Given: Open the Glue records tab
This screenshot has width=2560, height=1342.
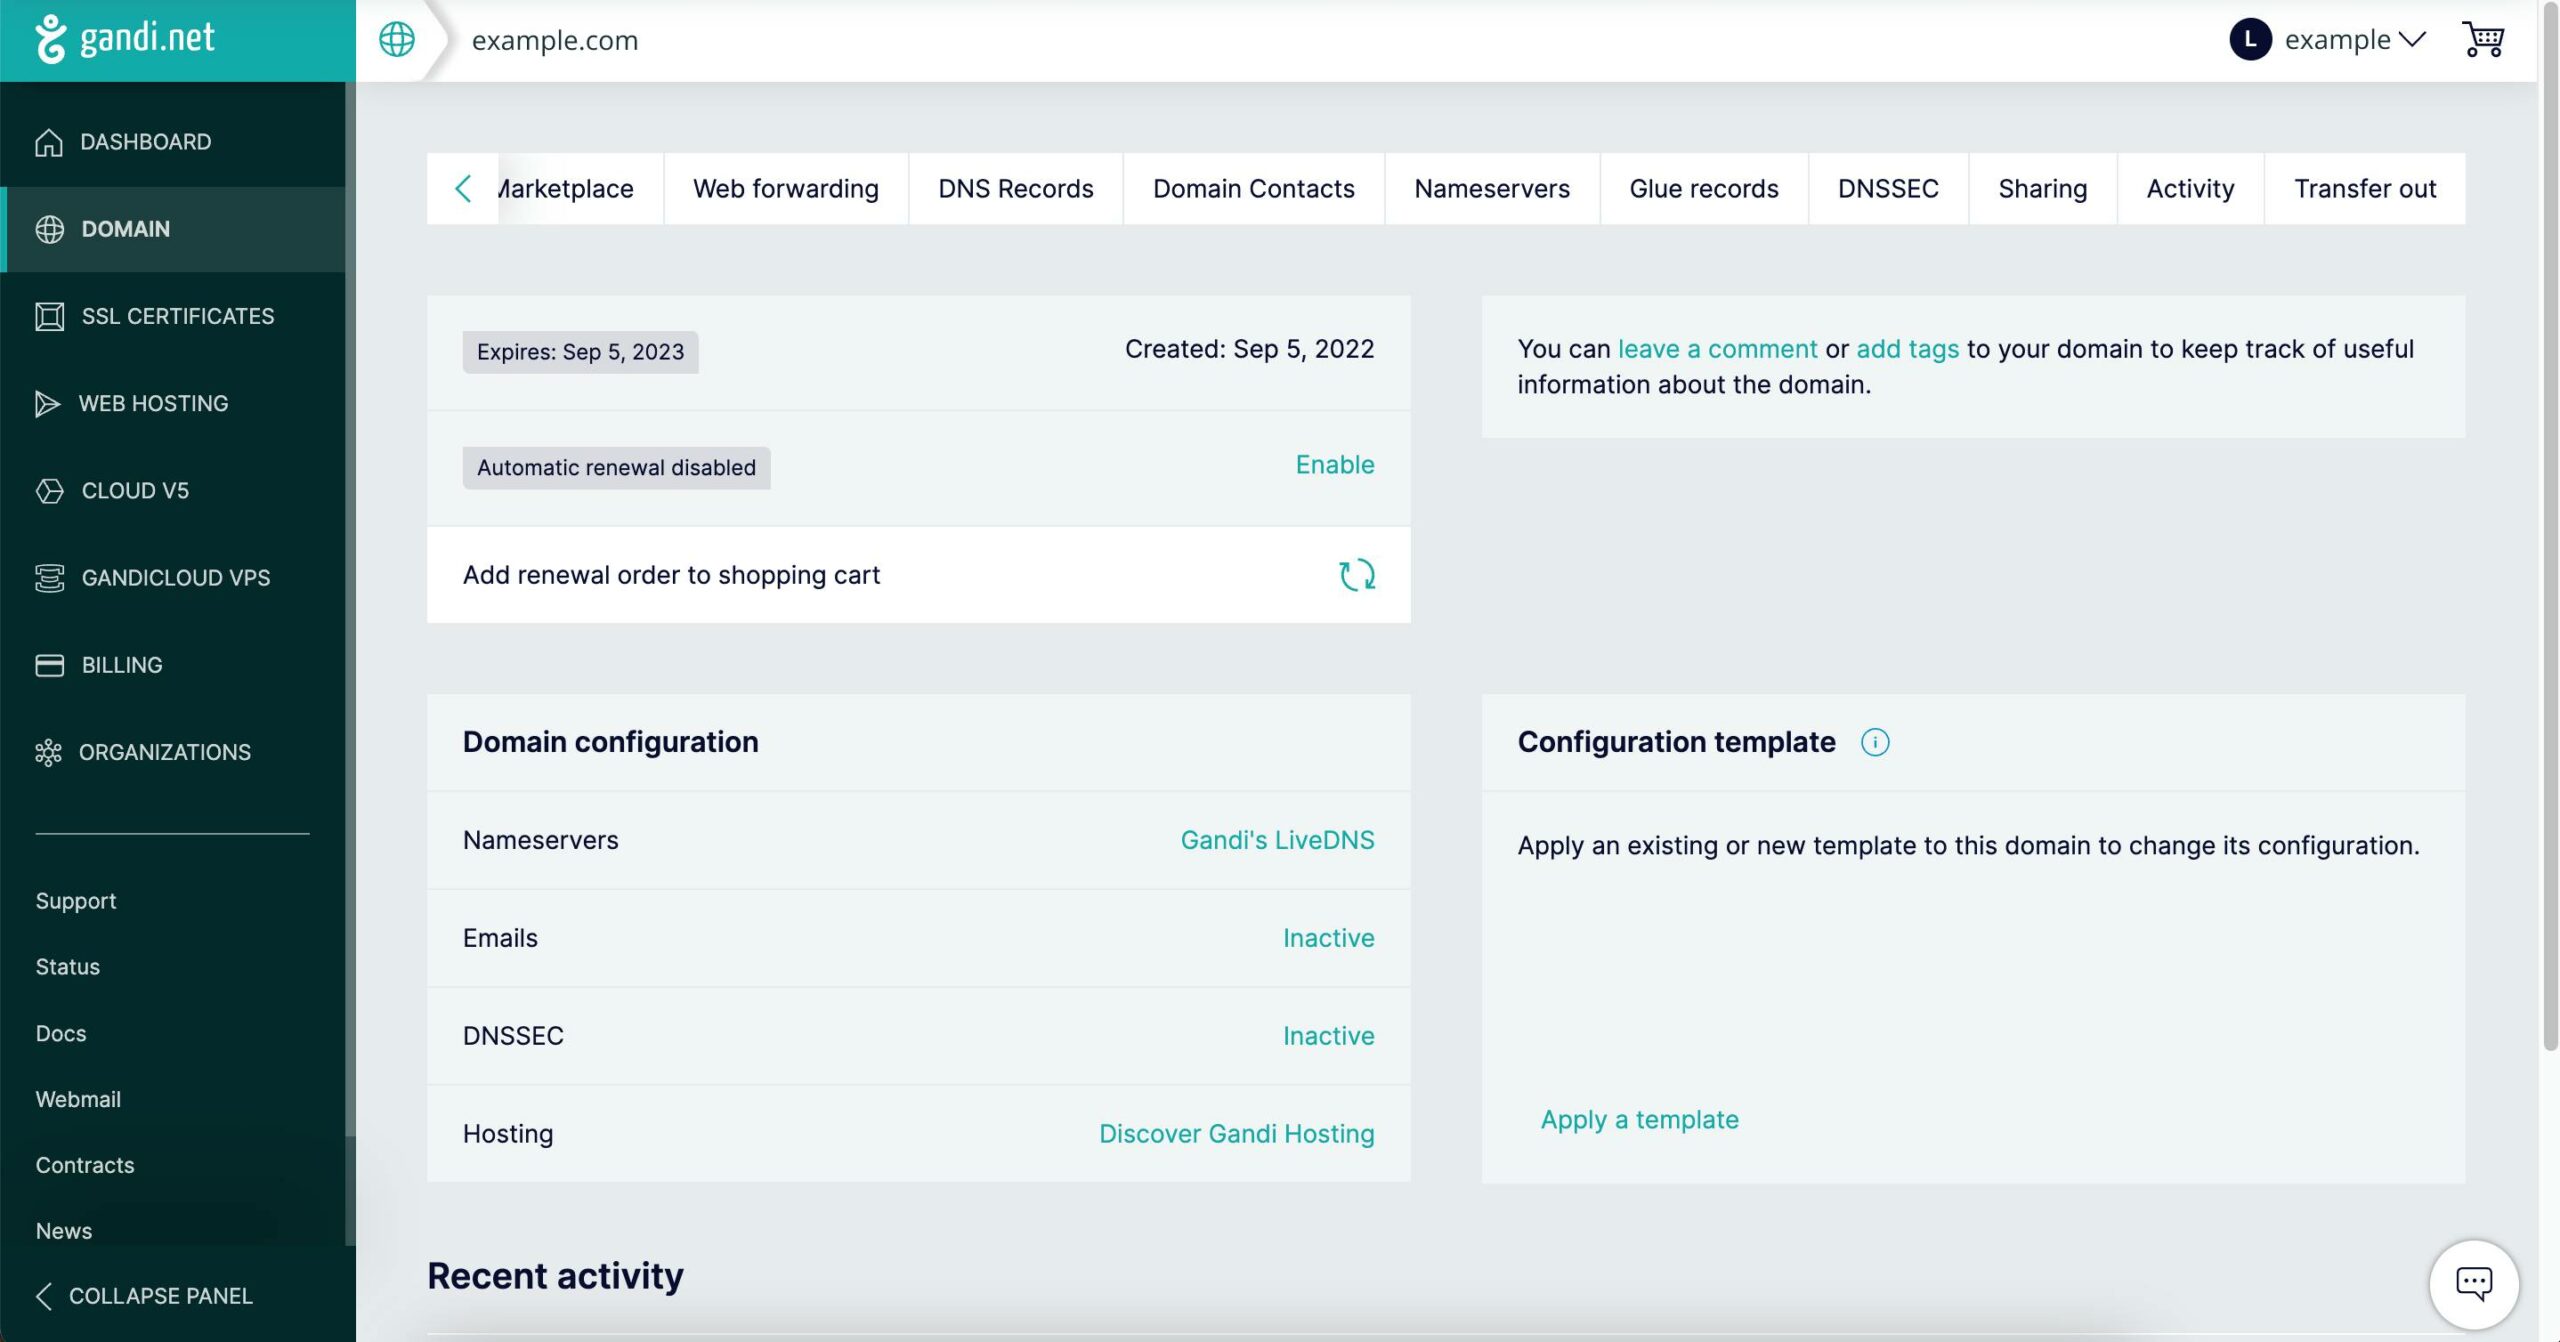Looking at the screenshot, I should point(1704,189).
